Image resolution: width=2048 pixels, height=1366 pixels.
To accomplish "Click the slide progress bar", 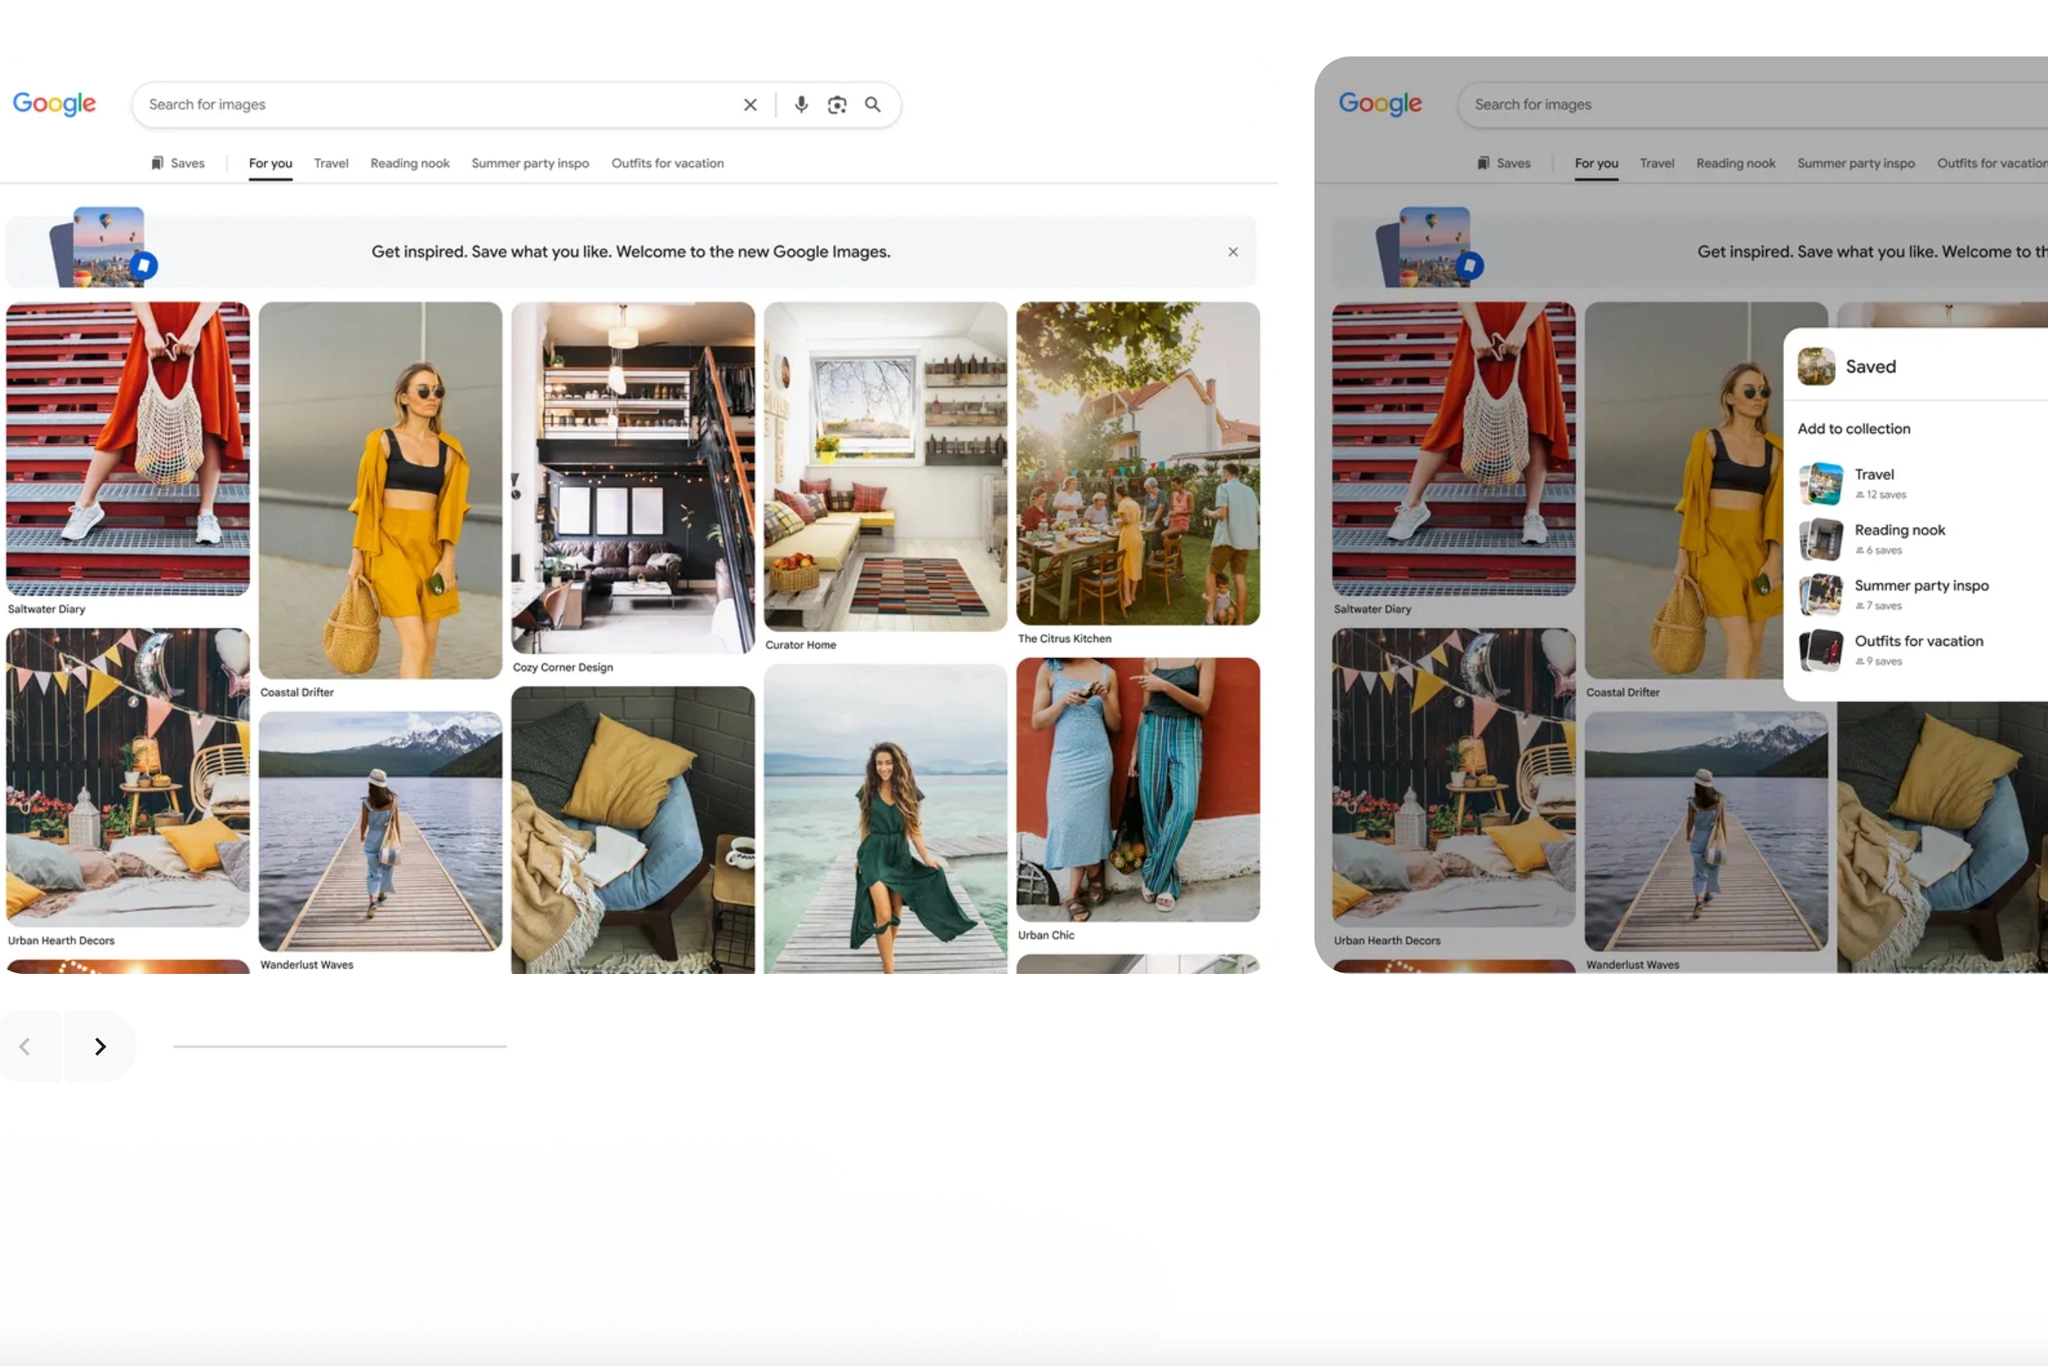I will click(340, 1046).
